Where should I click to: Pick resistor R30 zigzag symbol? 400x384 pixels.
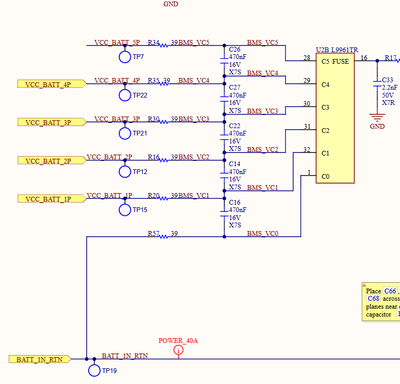(163, 122)
